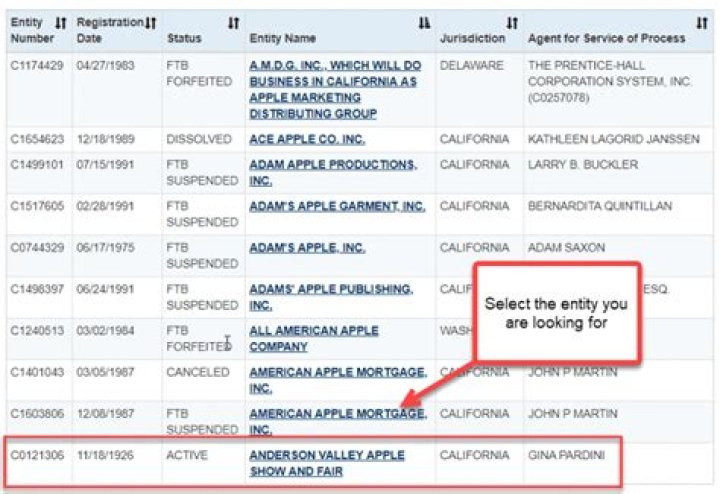The width and height of the screenshot is (720, 494).
Task: Sort by Agent for Service of Process arrows
Action: pos(701,22)
